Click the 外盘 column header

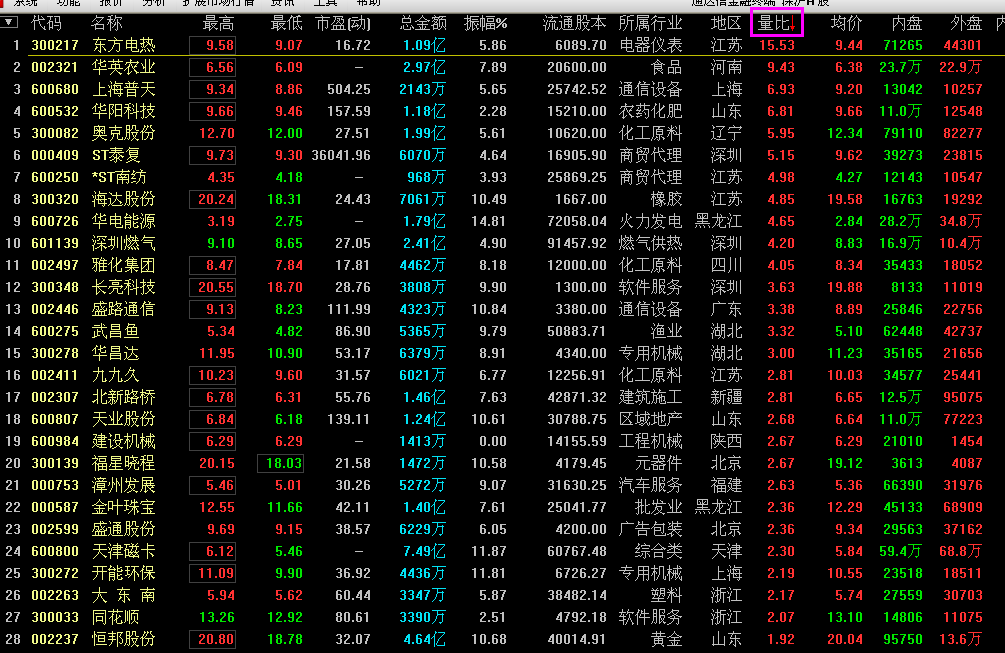point(967,24)
